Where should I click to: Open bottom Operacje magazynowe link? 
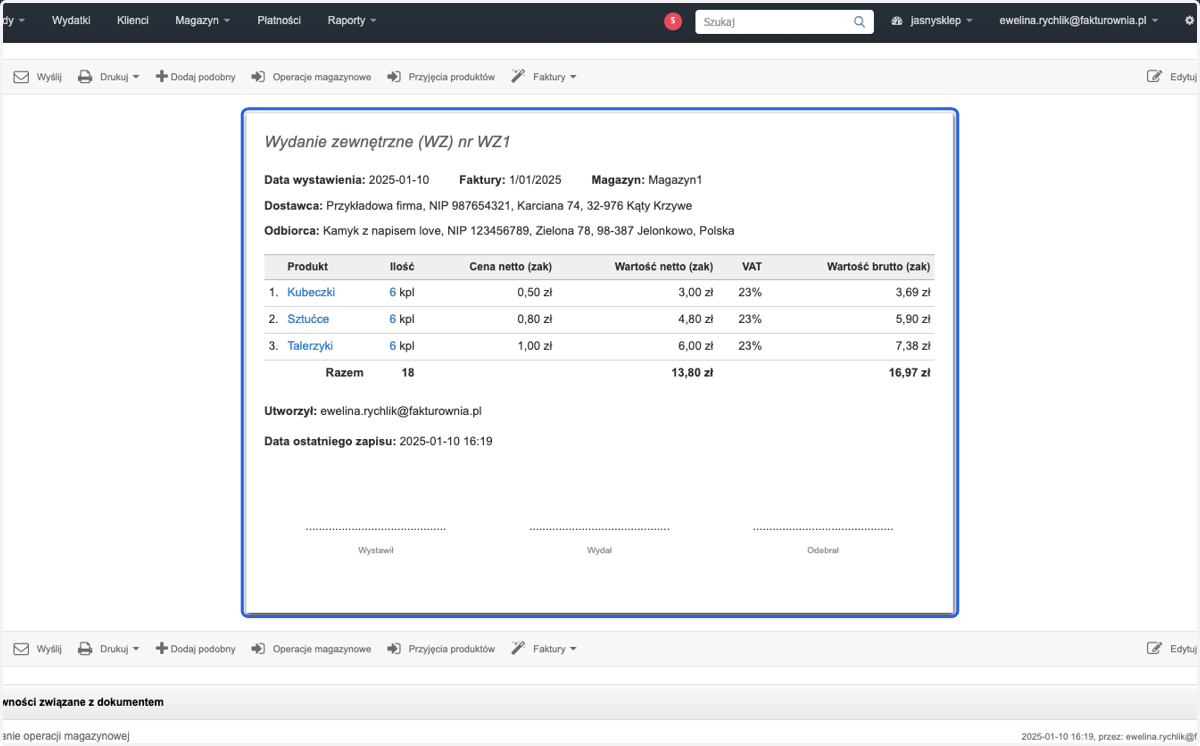click(322, 649)
